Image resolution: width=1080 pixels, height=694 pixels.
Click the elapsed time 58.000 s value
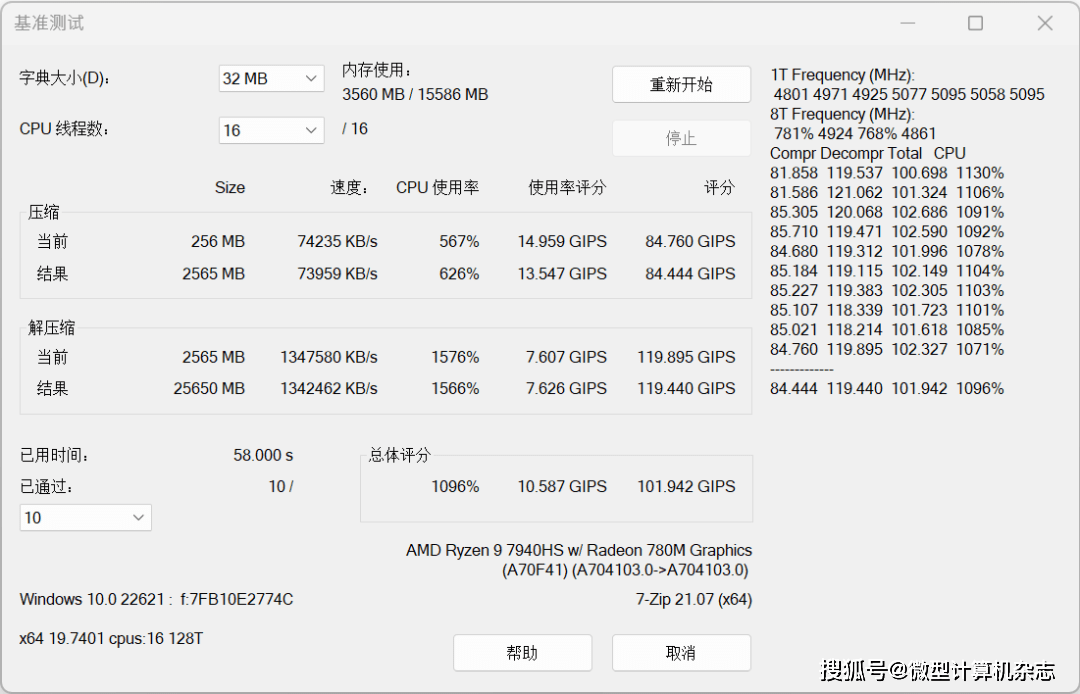(262, 454)
